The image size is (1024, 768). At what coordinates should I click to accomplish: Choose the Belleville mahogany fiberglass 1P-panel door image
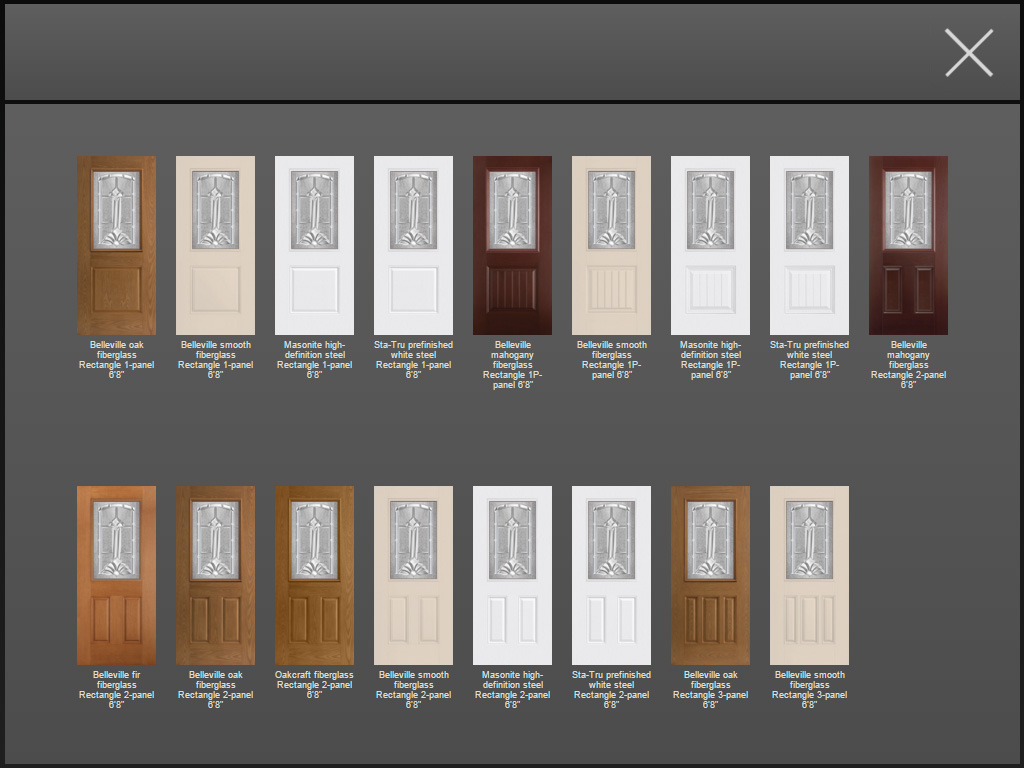coord(512,246)
